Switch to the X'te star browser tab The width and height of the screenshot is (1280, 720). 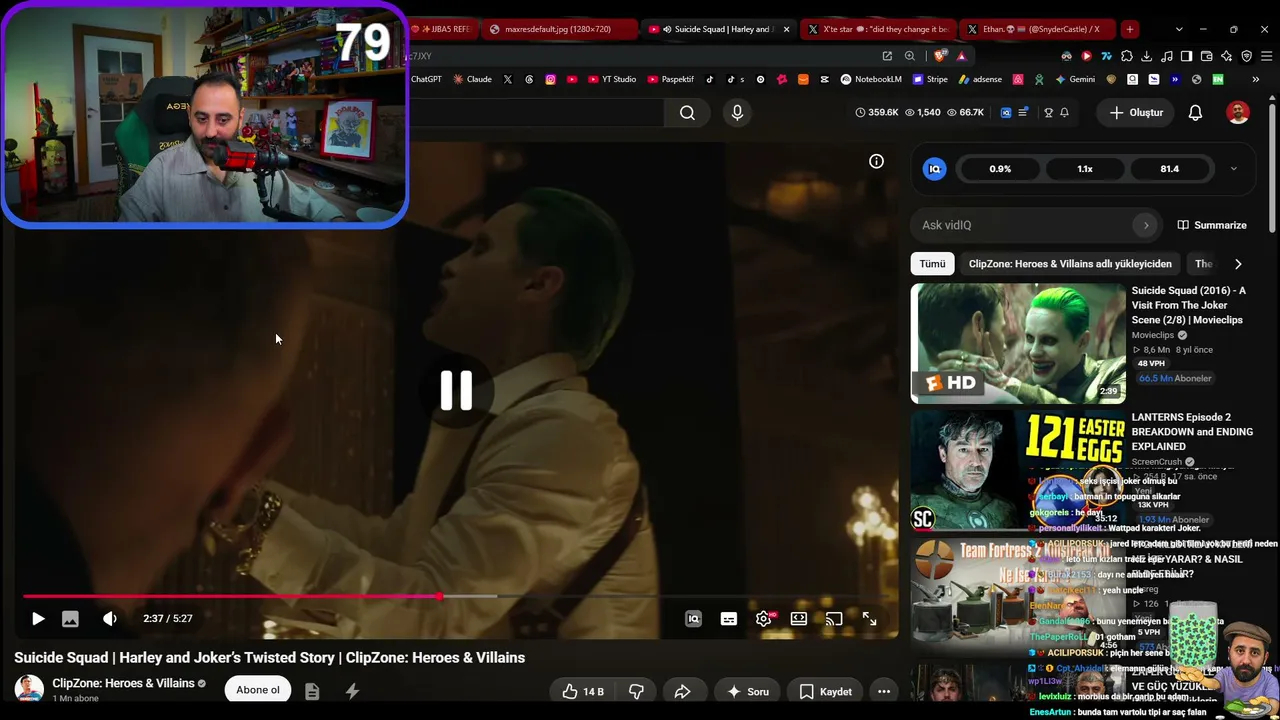(878, 29)
